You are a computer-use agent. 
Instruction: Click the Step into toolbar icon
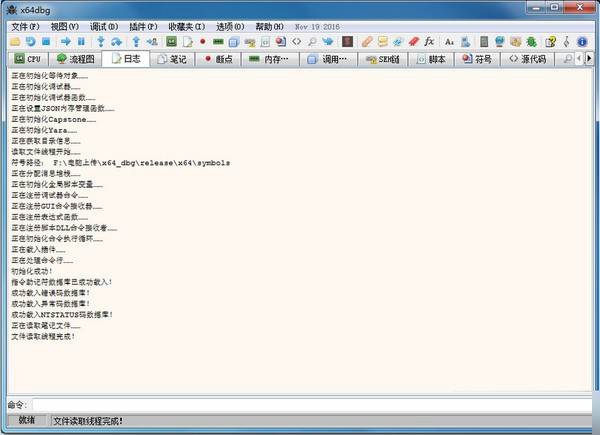[x=101, y=42]
